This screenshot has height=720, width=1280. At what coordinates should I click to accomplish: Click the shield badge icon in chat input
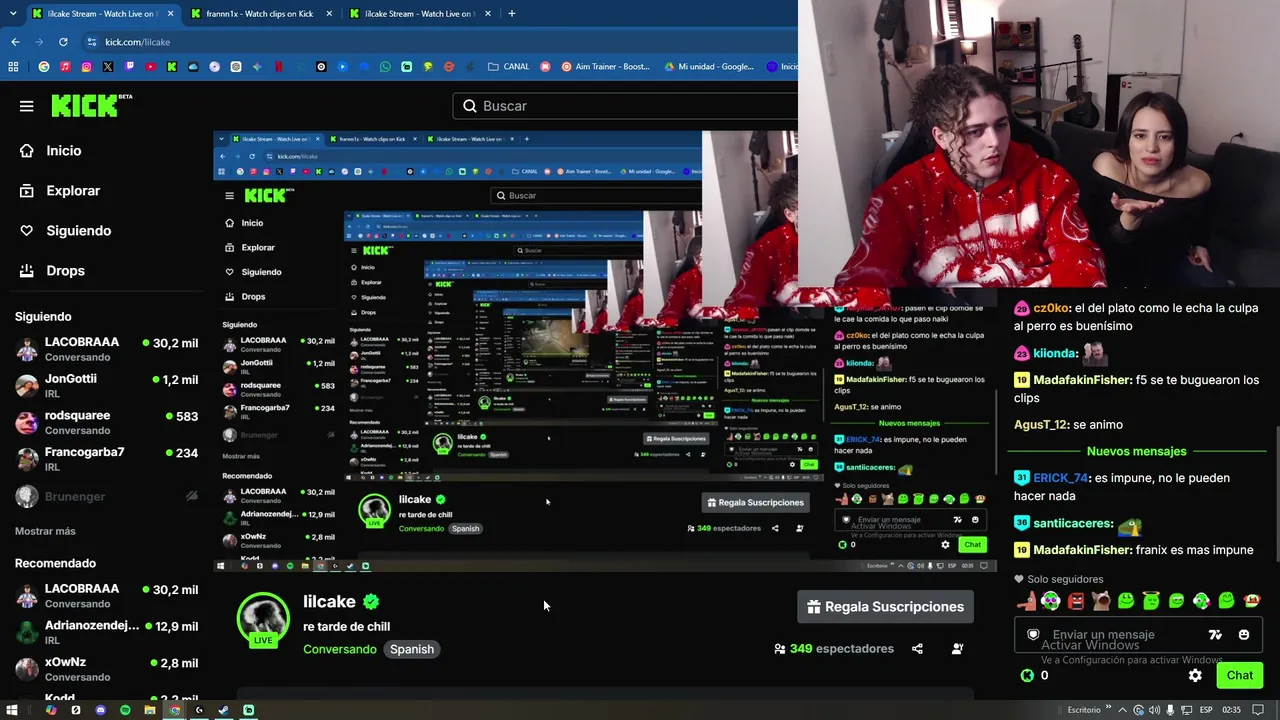click(x=1034, y=635)
